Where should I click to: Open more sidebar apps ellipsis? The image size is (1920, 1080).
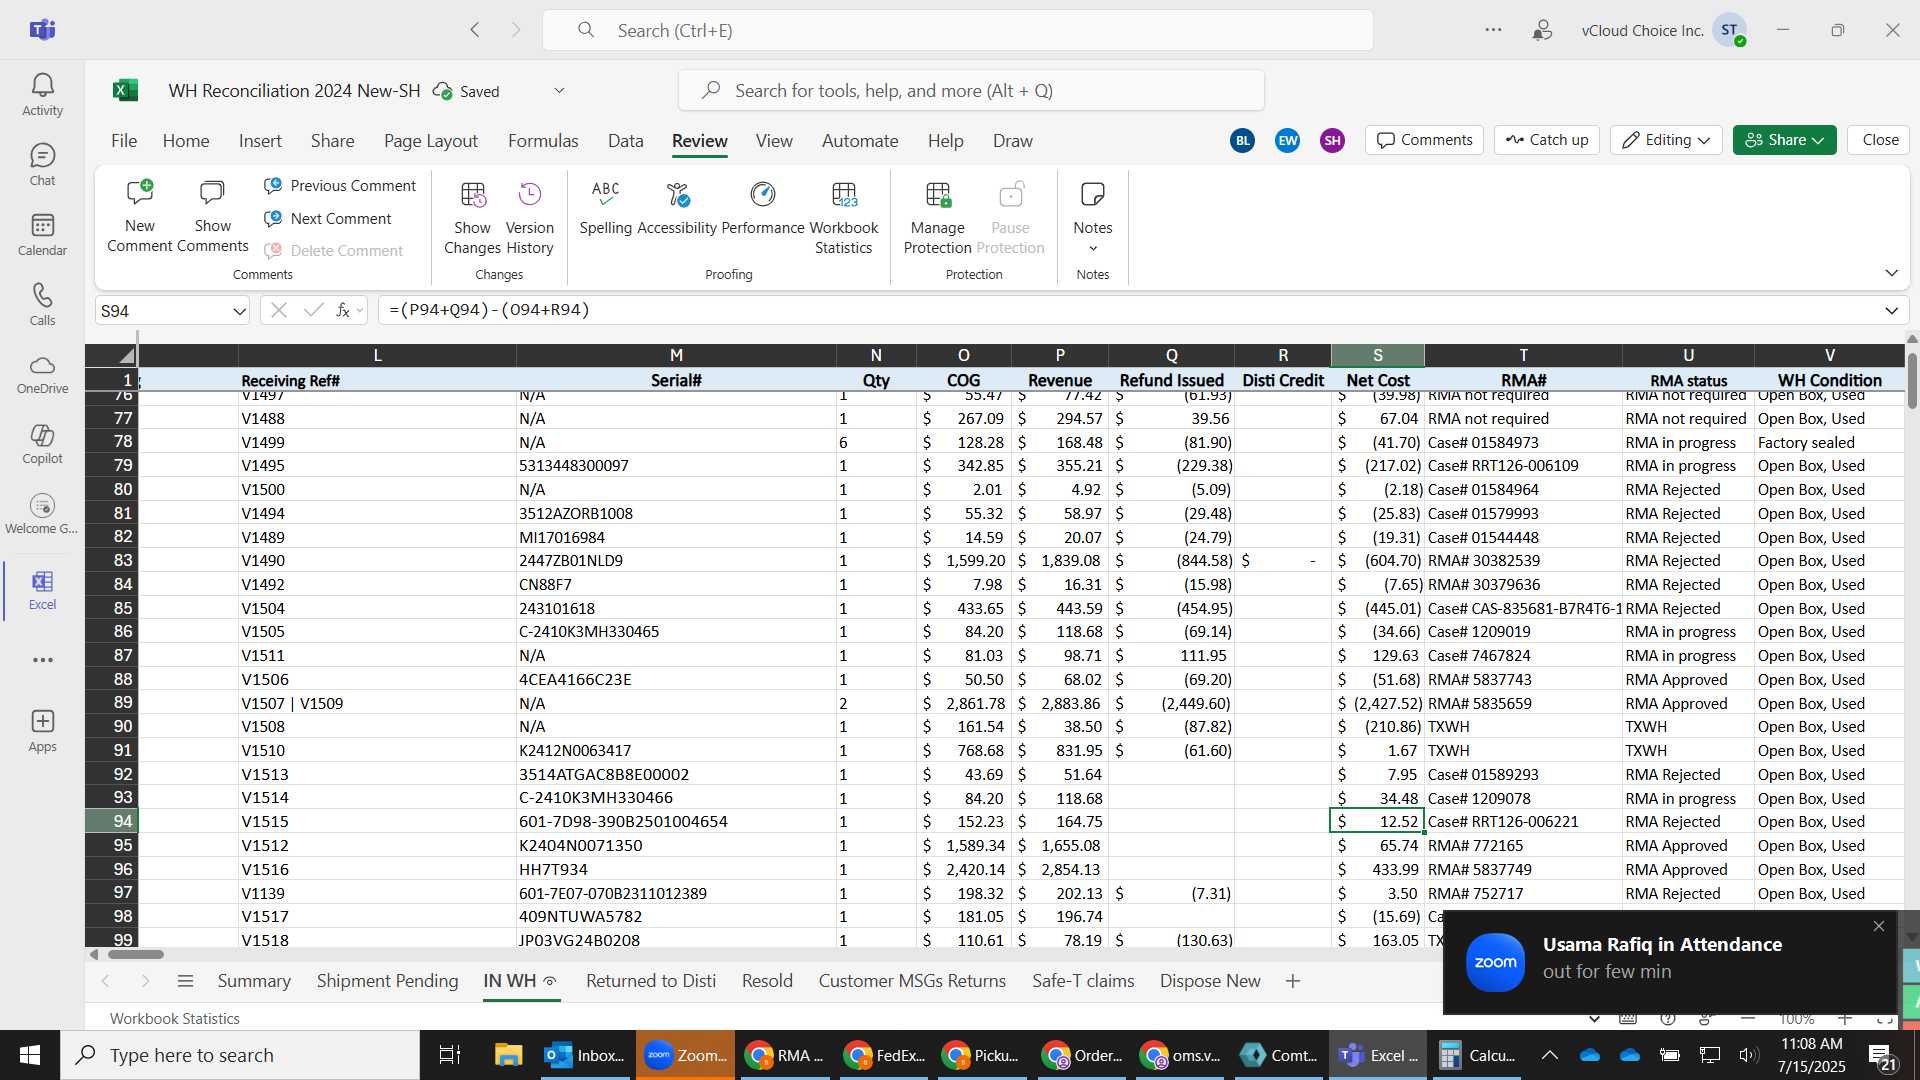42,660
